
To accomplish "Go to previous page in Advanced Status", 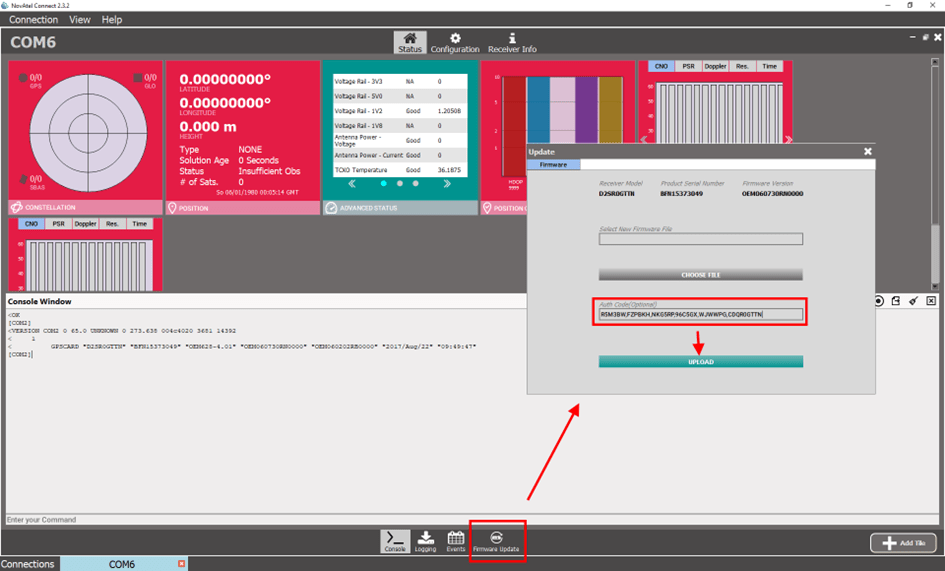I will point(352,183).
